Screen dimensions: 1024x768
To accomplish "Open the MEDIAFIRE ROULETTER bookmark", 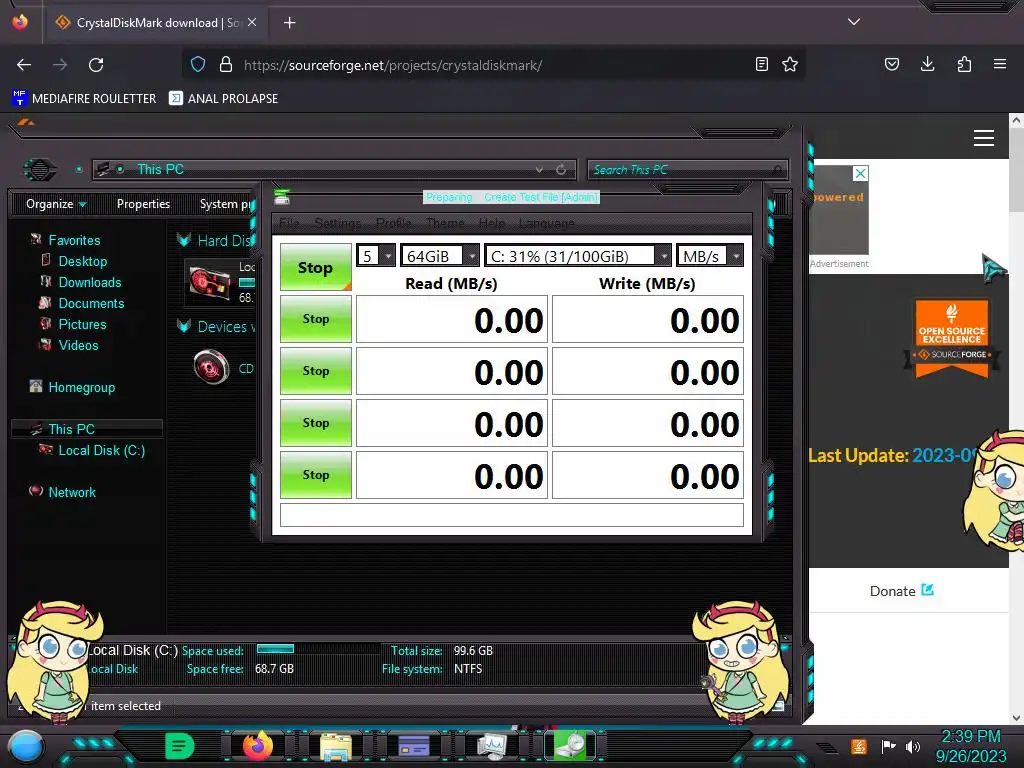I will point(84,99).
